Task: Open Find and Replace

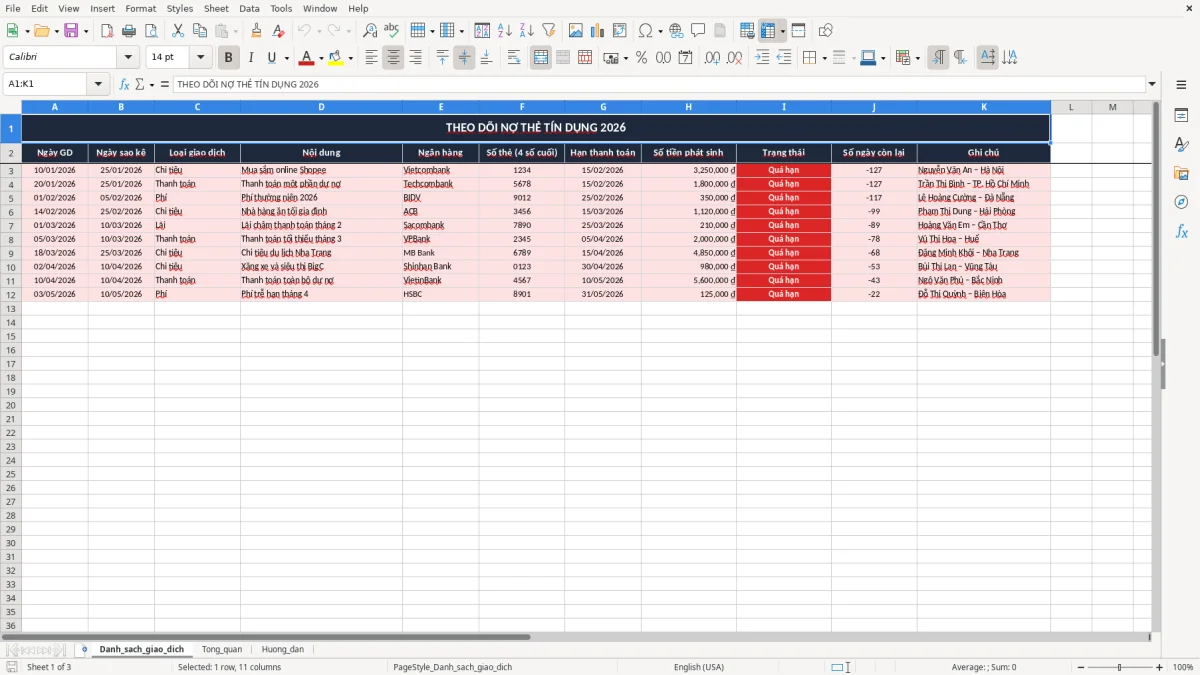Action: pos(370,31)
